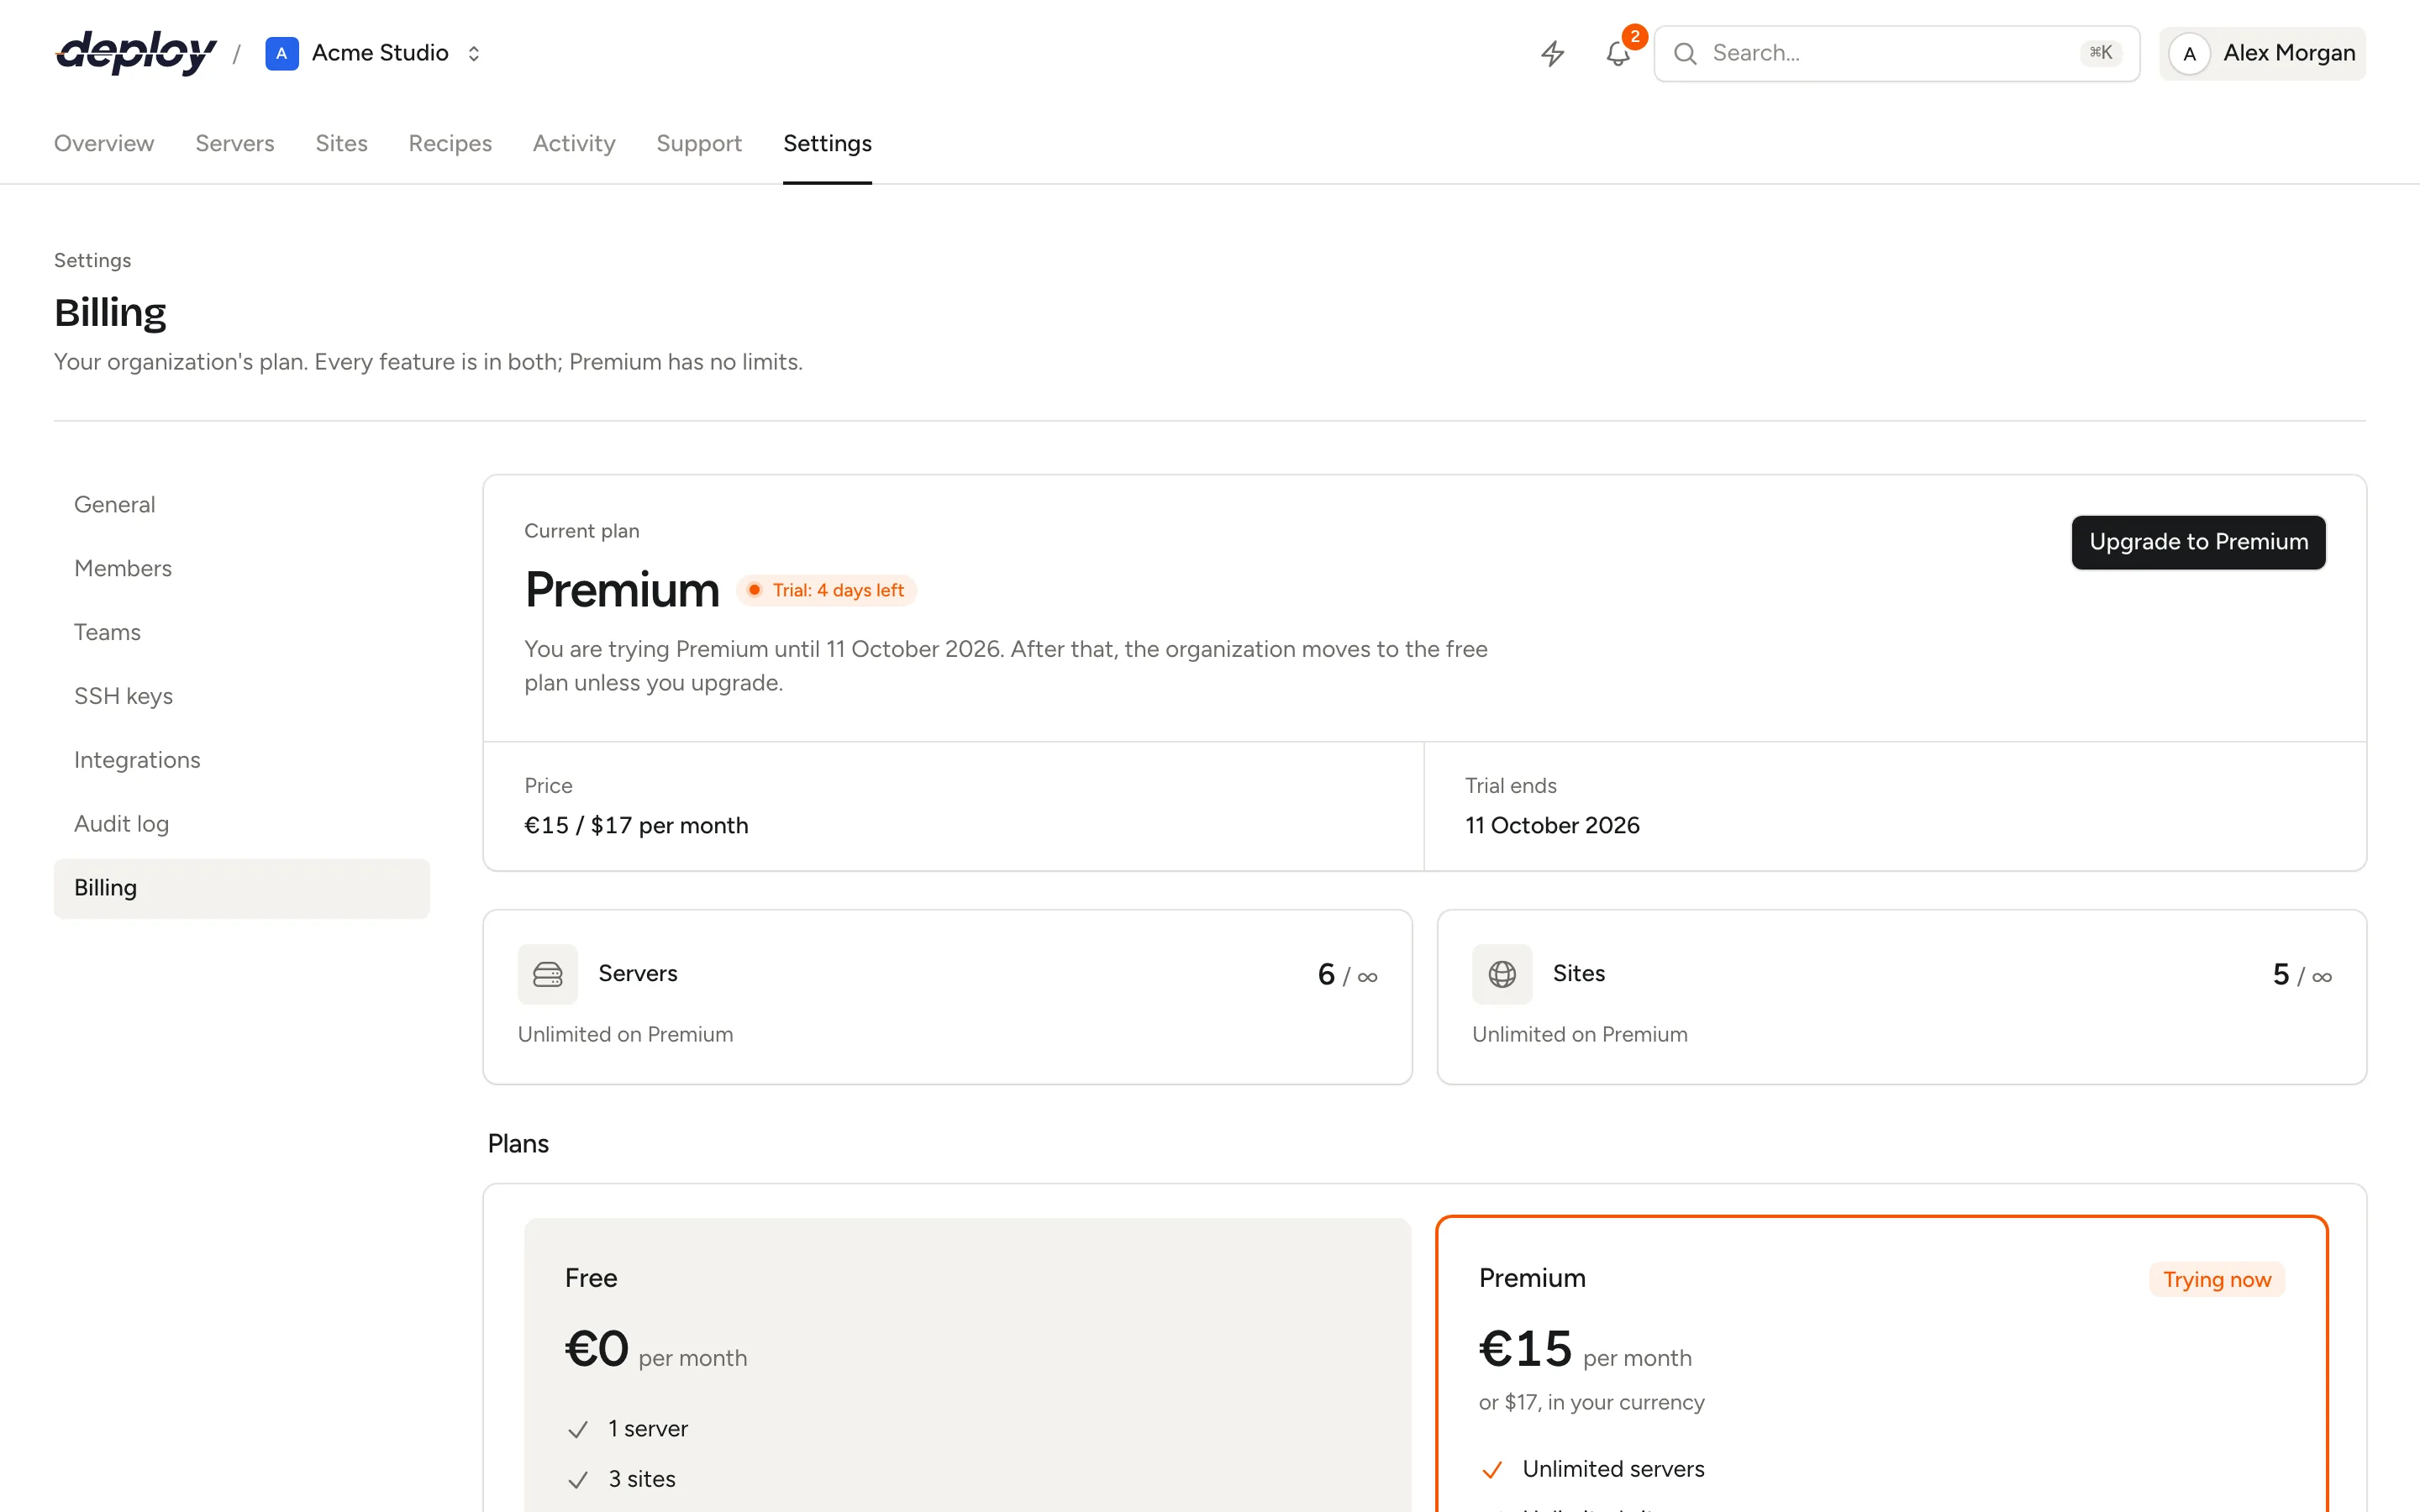Open General settings in sidebar
This screenshot has width=2420, height=1512.
point(242,505)
